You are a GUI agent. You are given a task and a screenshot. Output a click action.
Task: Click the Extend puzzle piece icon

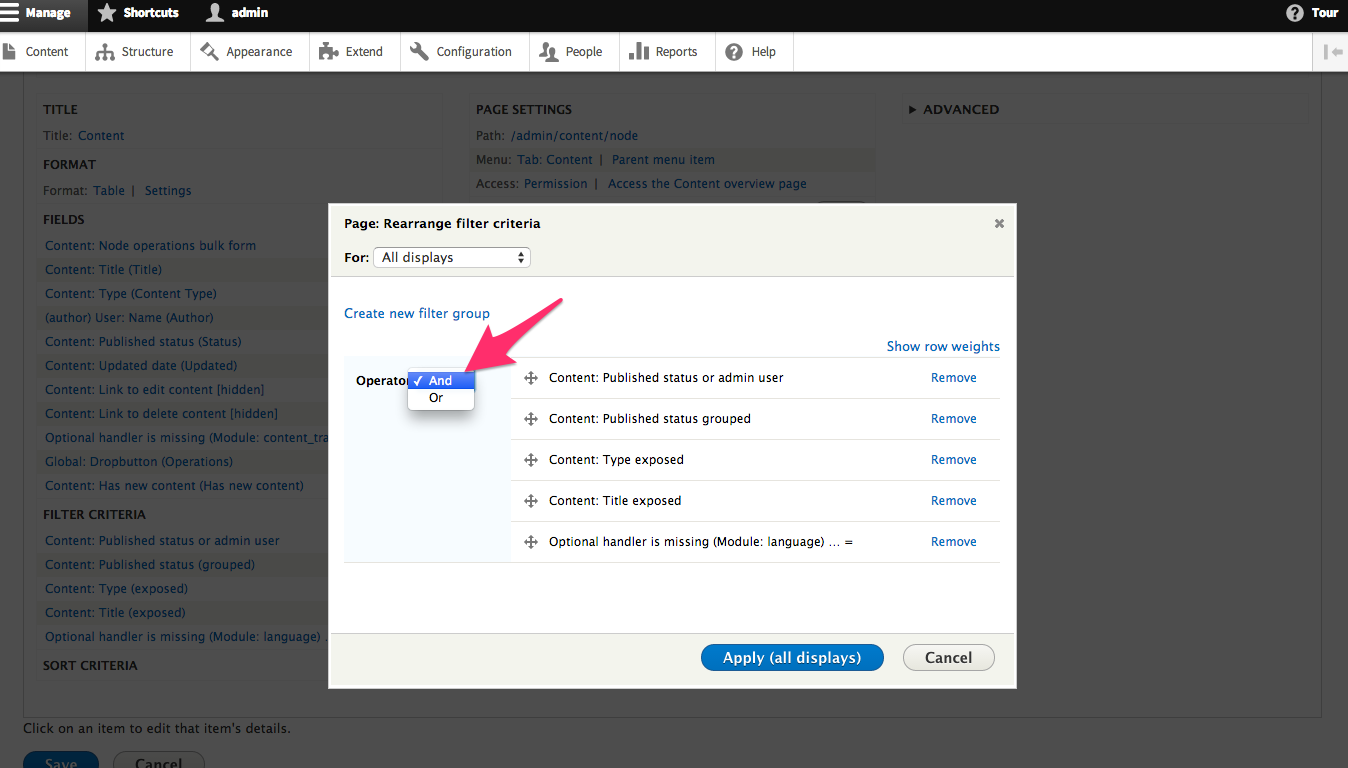329,52
